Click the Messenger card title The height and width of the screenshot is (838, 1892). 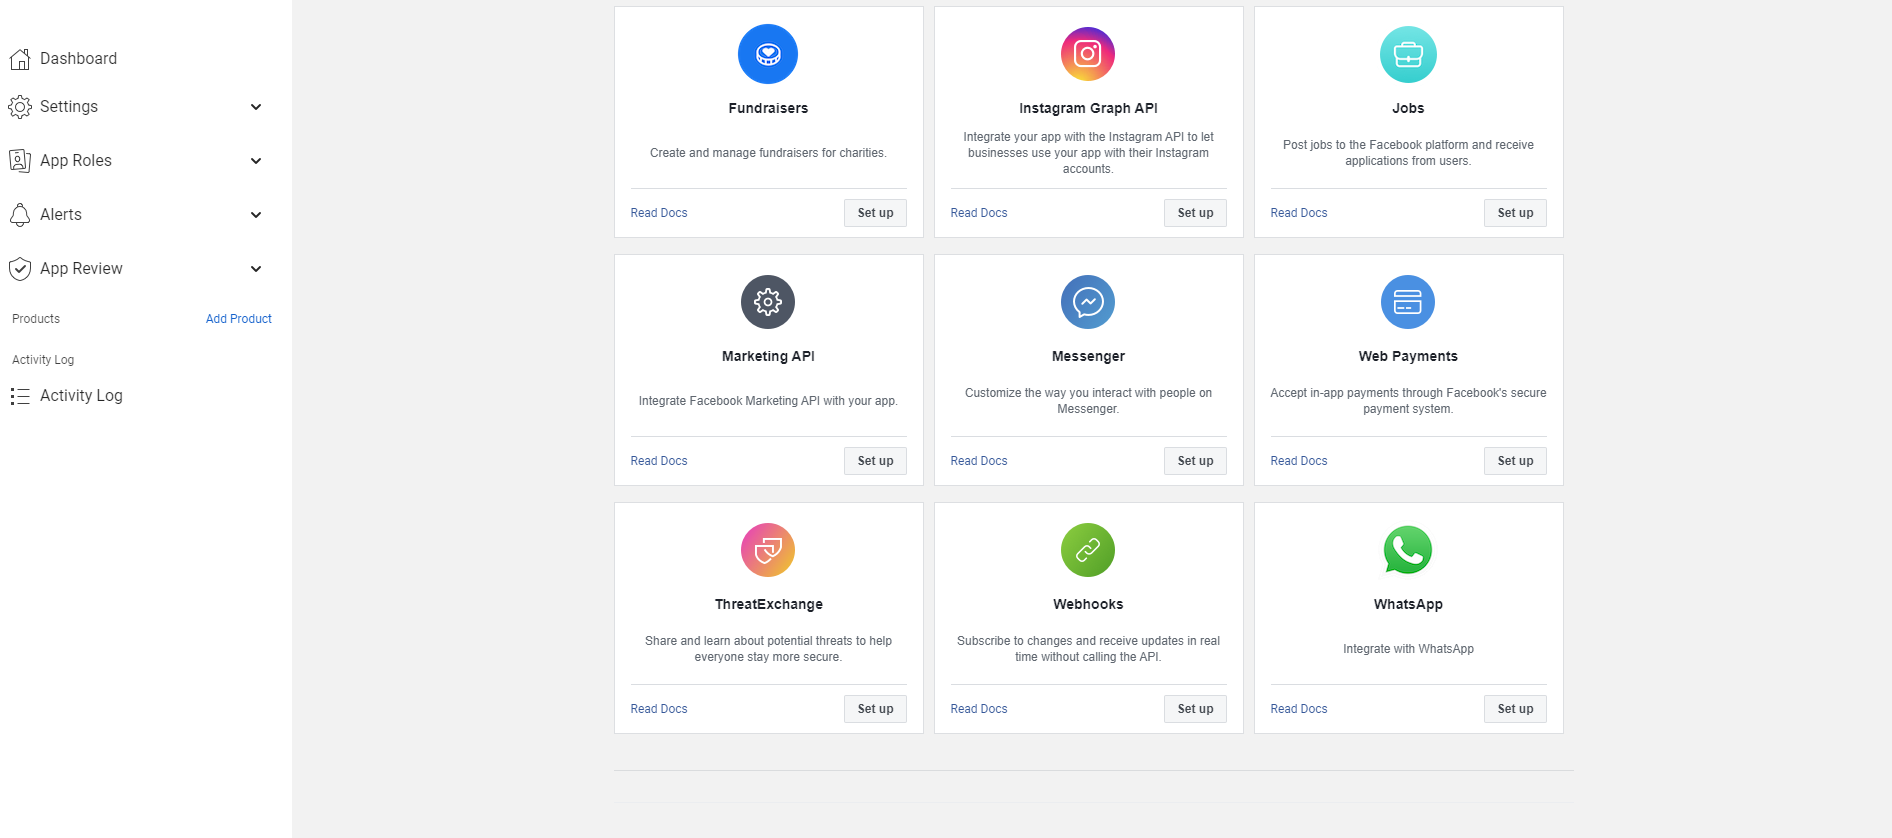(x=1088, y=356)
